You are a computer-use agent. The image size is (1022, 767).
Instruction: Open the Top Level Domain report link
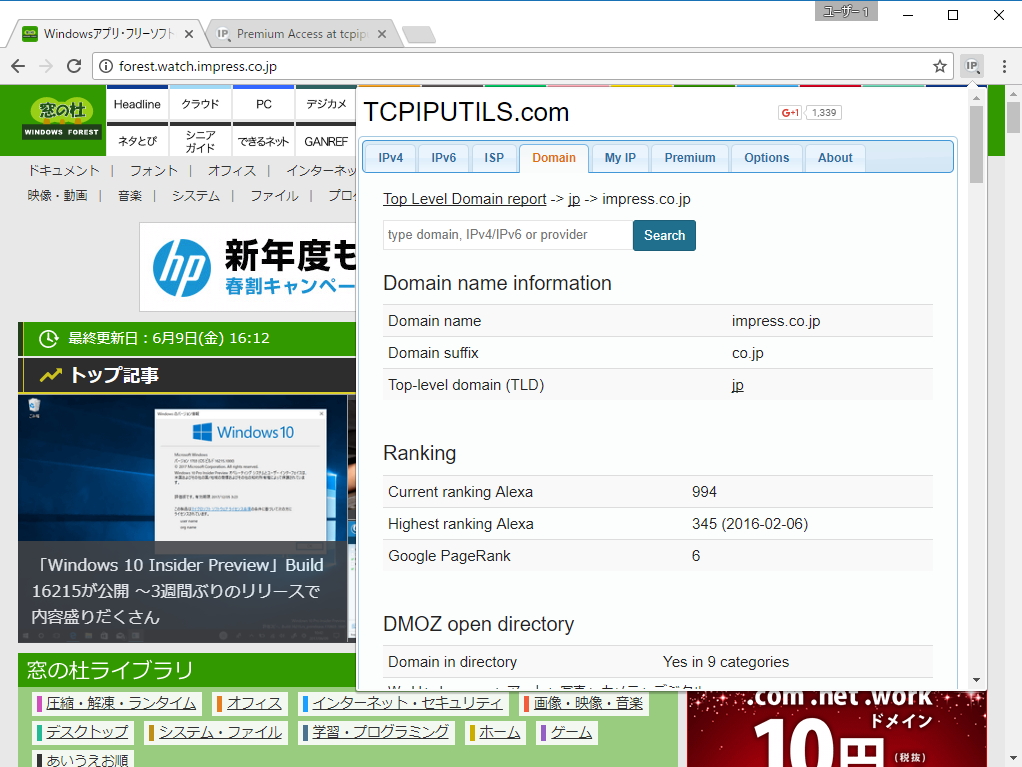(x=465, y=199)
